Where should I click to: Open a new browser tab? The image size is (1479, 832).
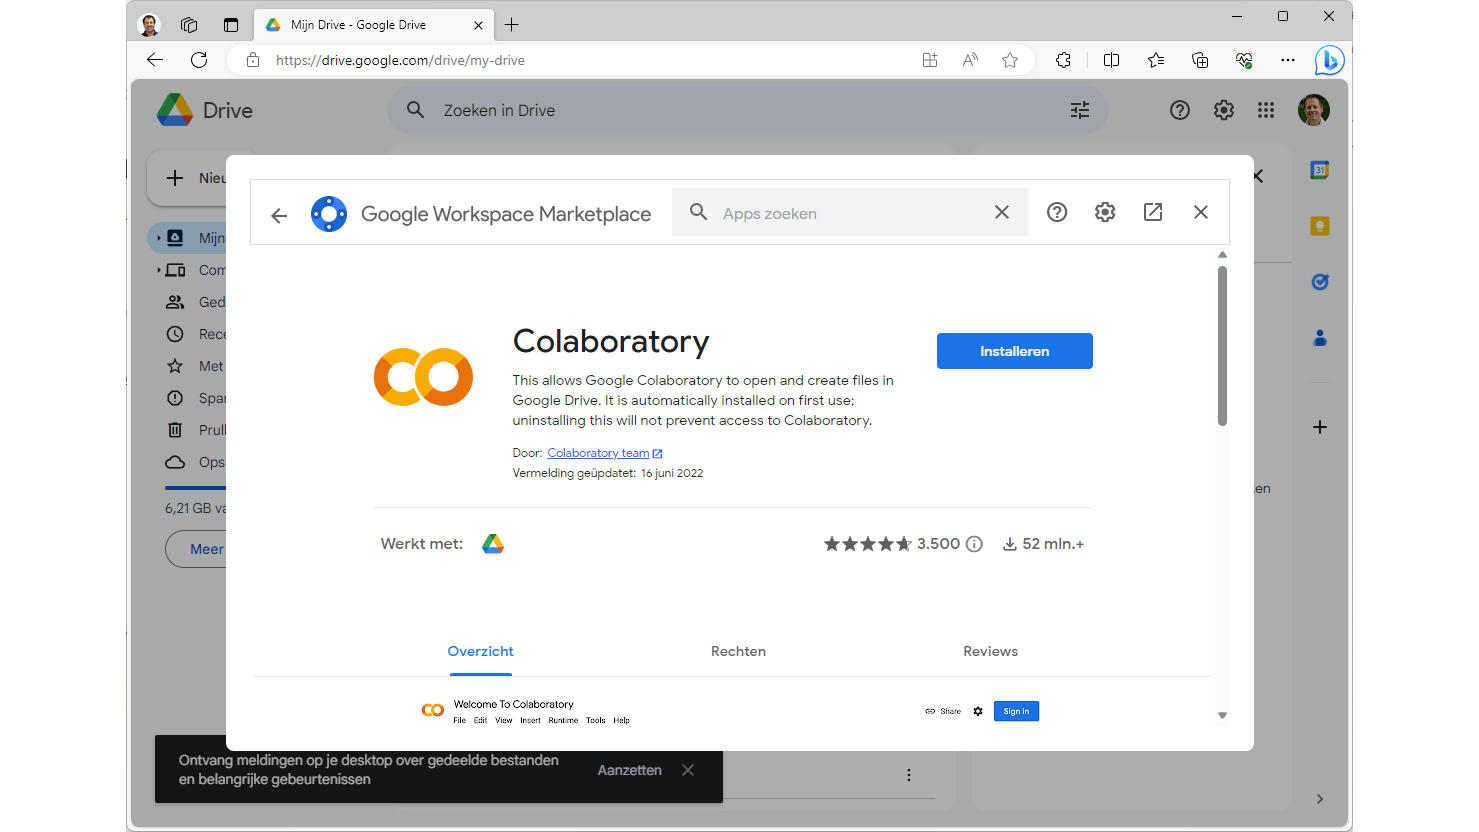(512, 24)
